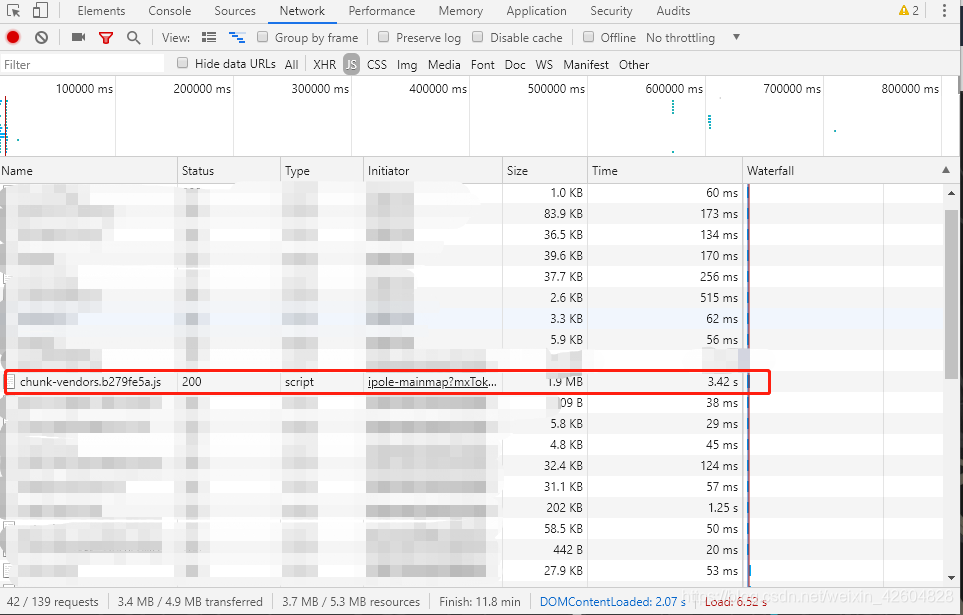Switch to large request rows view

[x=209, y=37]
